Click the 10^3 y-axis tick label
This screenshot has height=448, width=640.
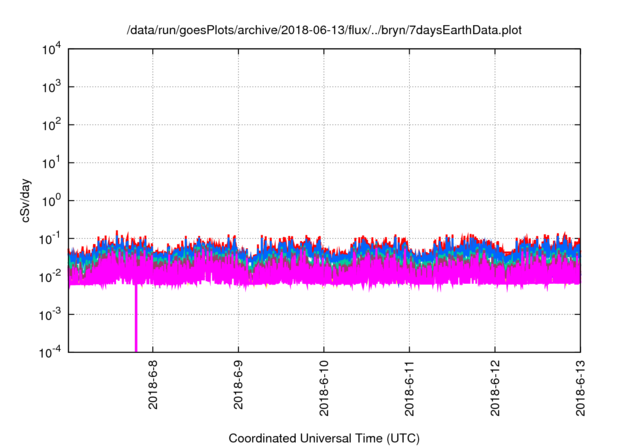pos(52,87)
